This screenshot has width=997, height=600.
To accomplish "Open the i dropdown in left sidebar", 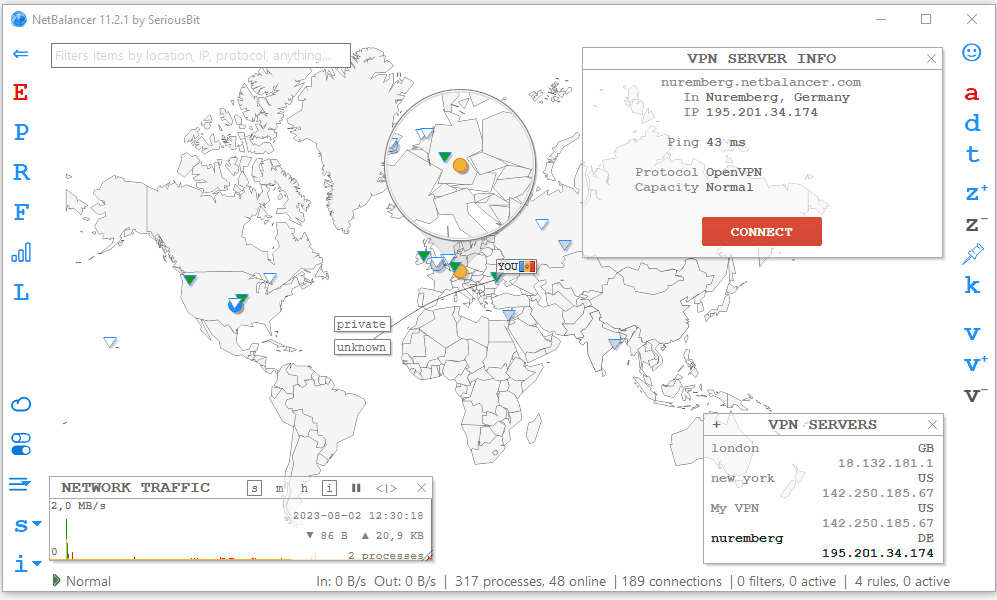I will point(27,564).
